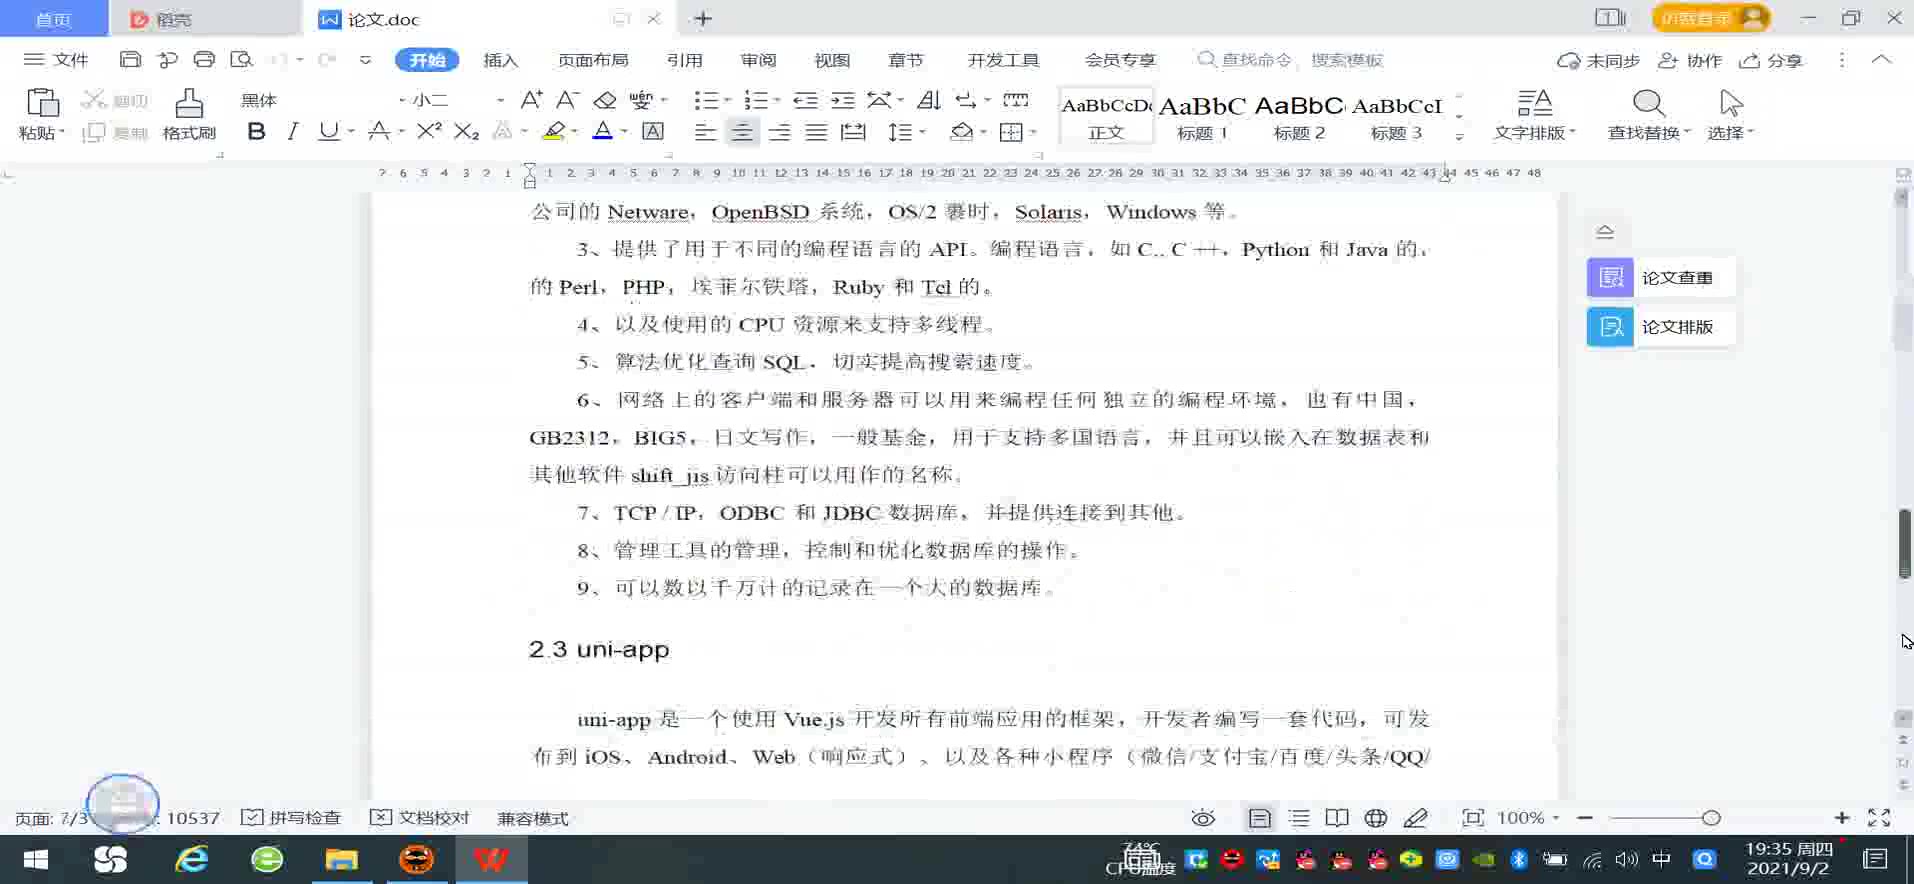Open 文字排版 text layout tool

pyautogui.click(x=1534, y=115)
